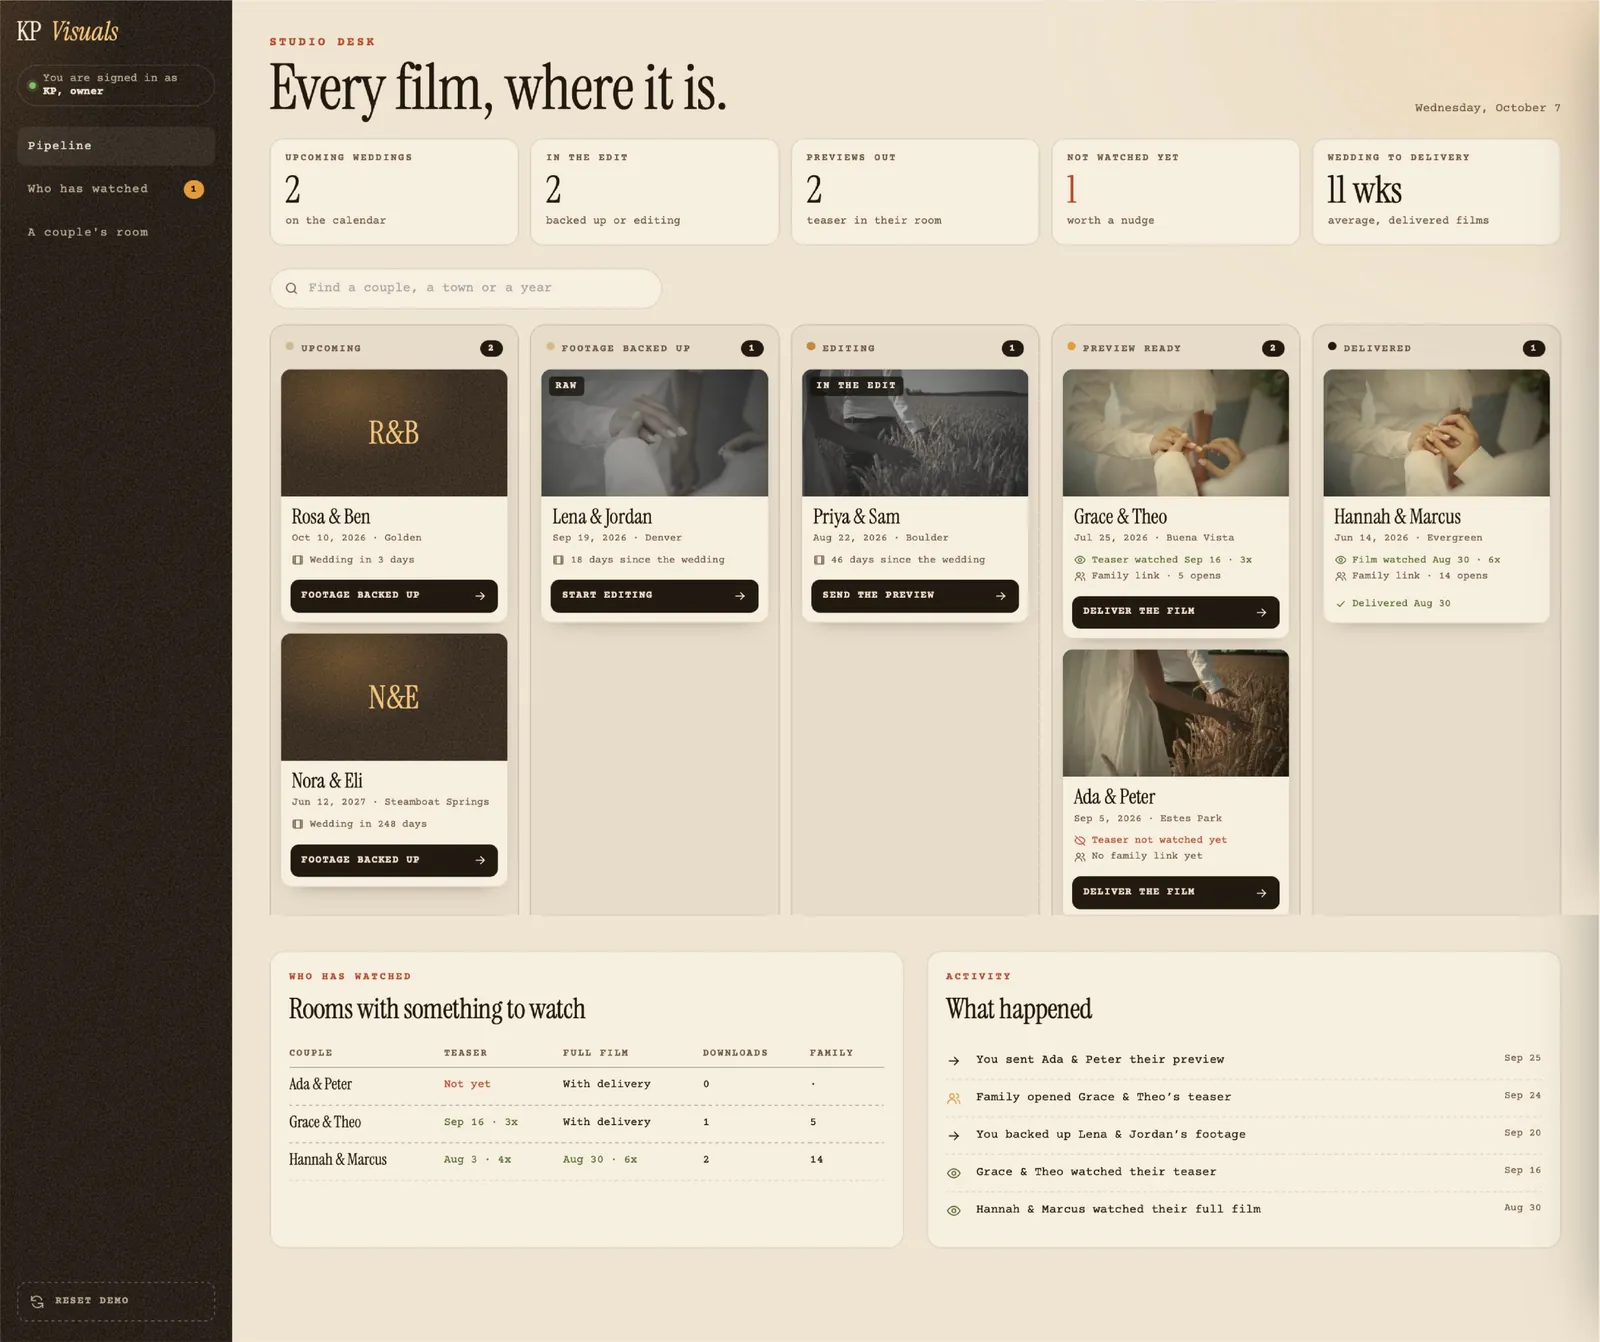
Task: Click the 'Aug 30 · 6x' full film cell
Action: pos(600,1160)
